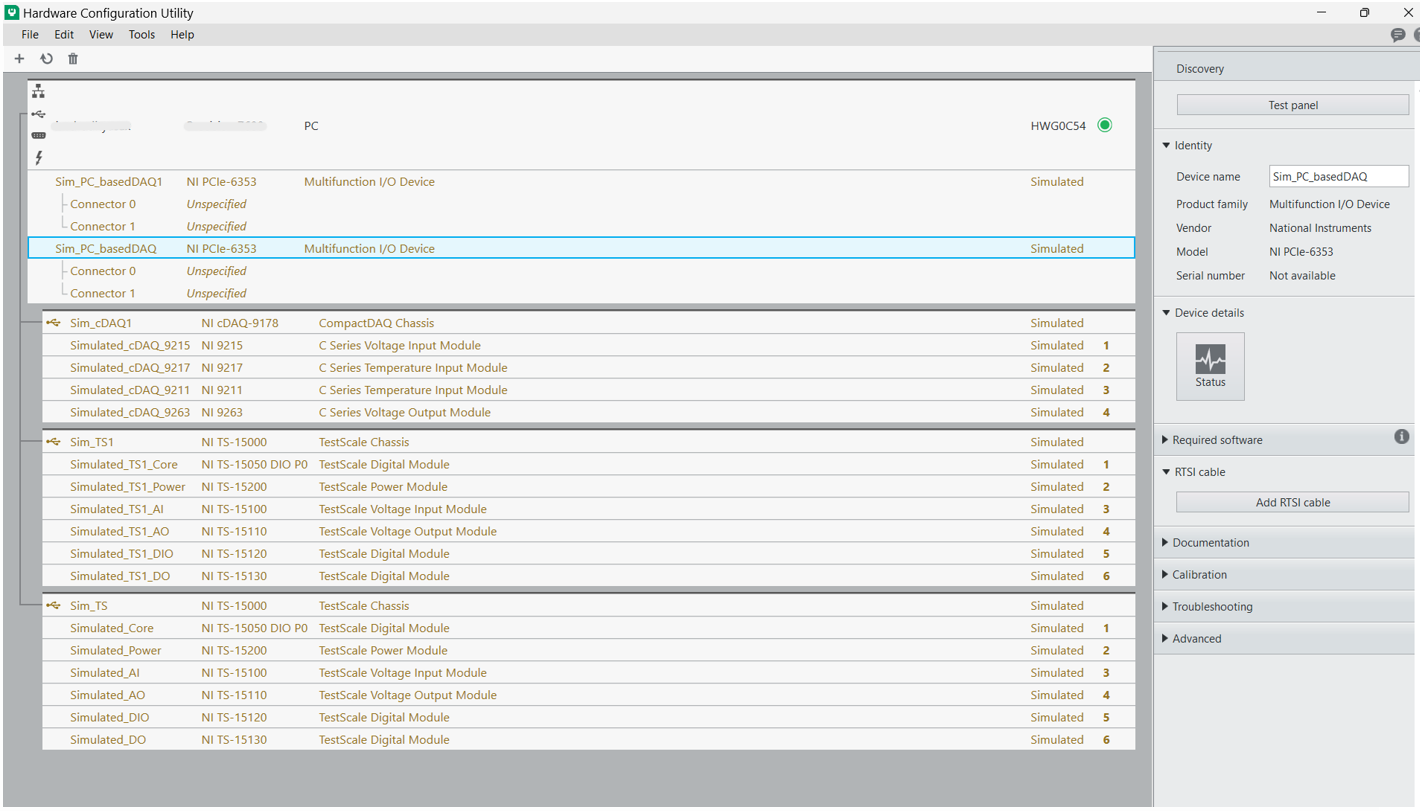Click the Add RTSI cable button

pyautogui.click(x=1293, y=503)
